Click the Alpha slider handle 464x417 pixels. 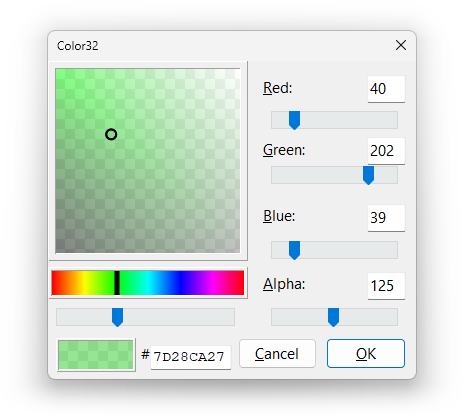[333, 317]
